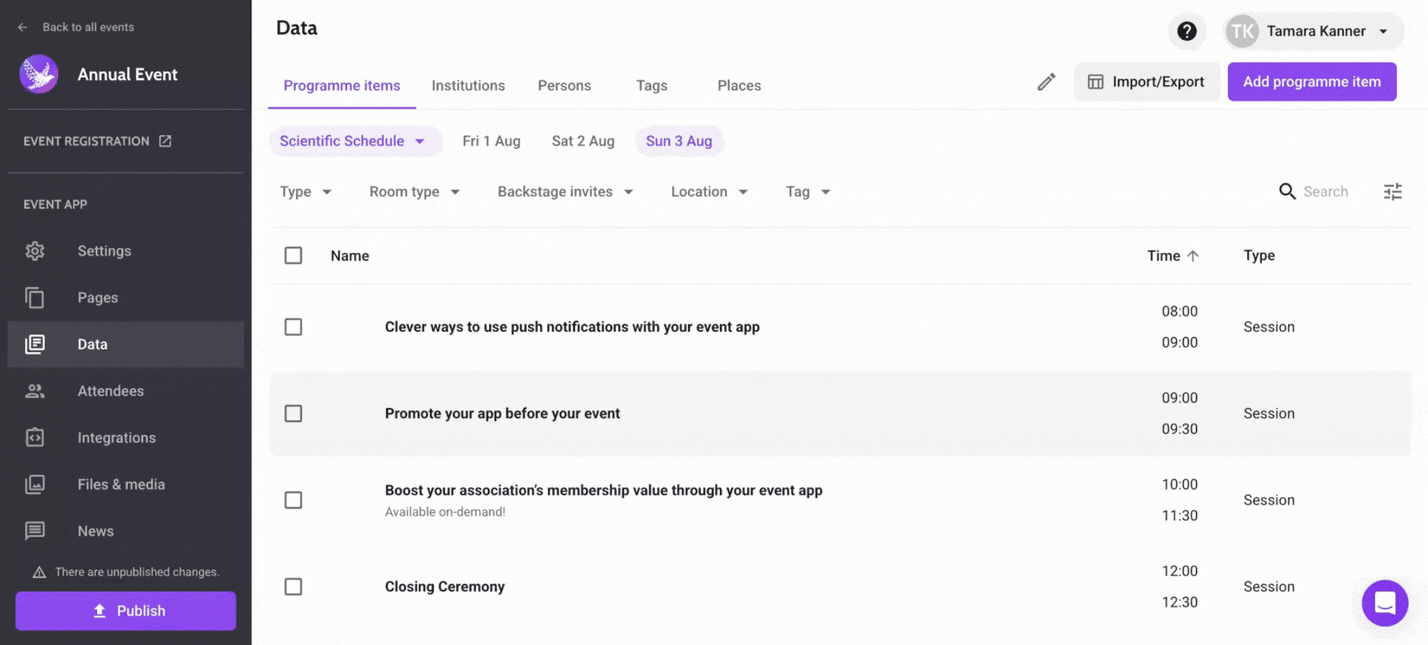Click the search magnifier icon

(x=1287, y=191)
